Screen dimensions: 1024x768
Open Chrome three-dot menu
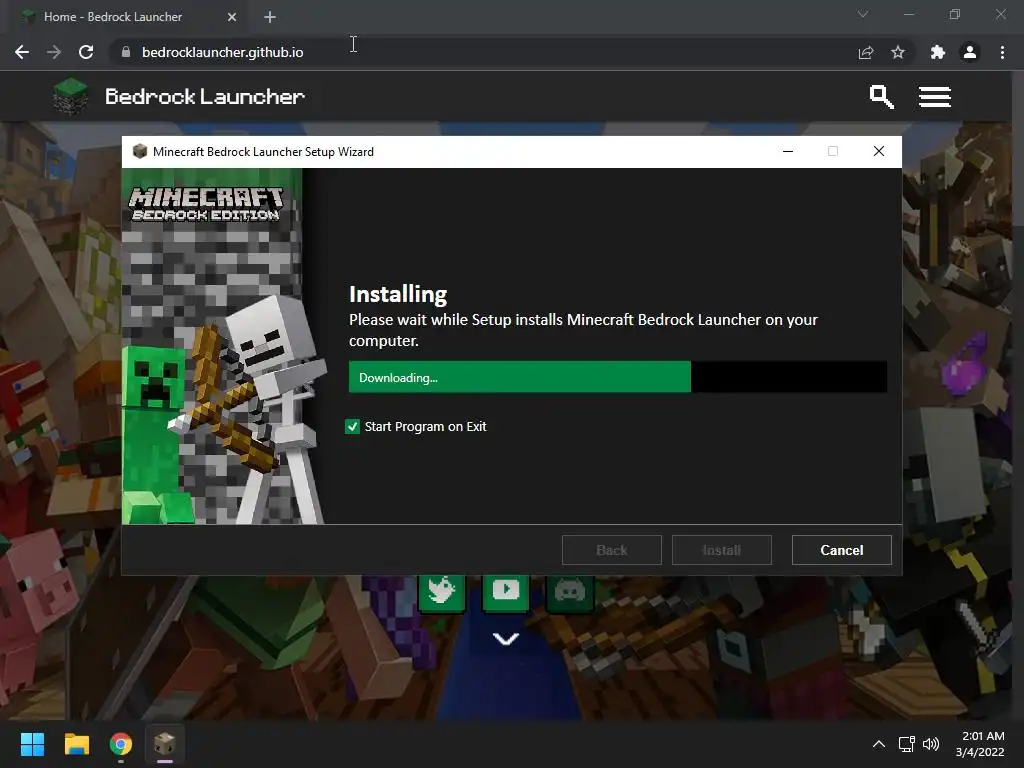pyautogui.click(x=1002, y=52)
